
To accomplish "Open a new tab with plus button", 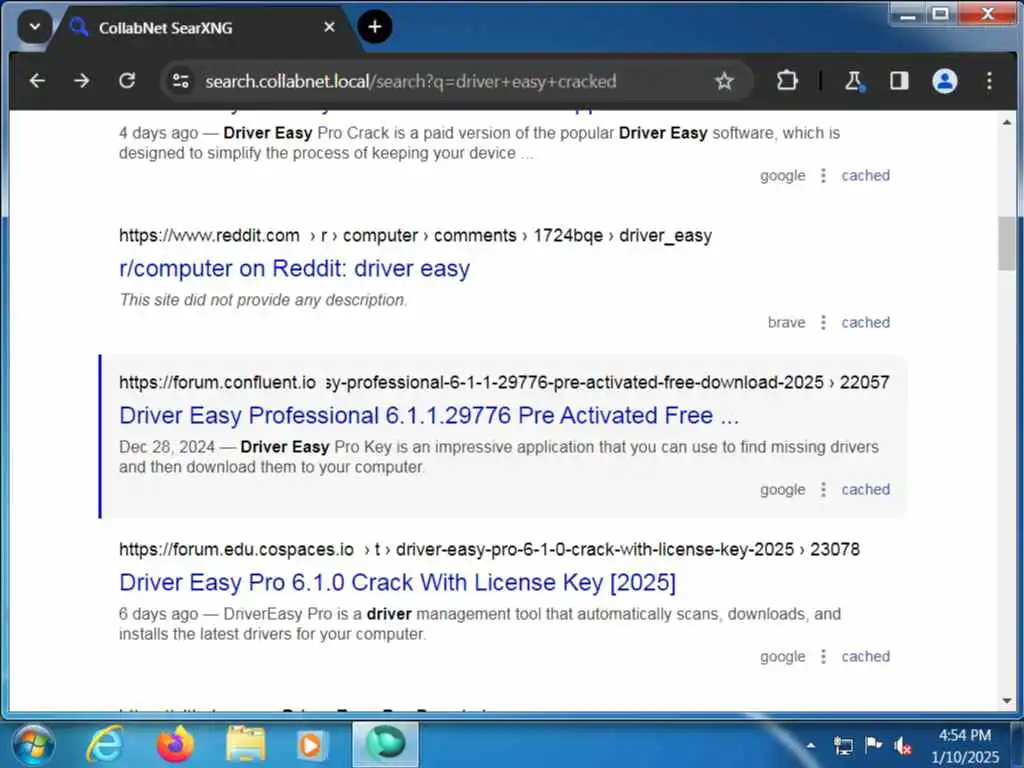I will pos(375,27).
